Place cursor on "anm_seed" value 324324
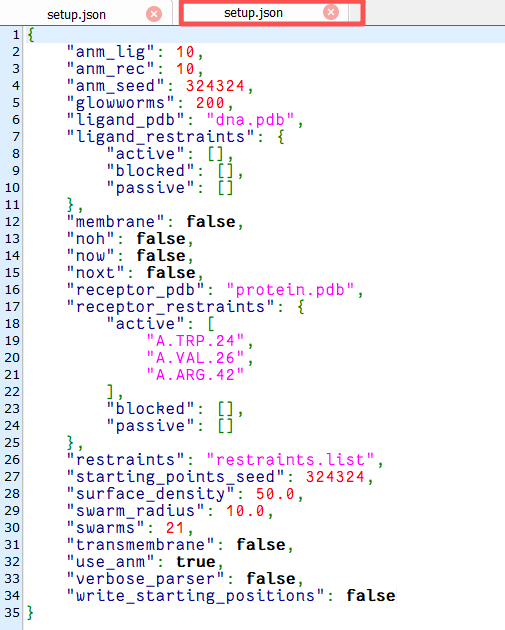The image size is (505, 630). pyautogui.click(x=215, y=86)
